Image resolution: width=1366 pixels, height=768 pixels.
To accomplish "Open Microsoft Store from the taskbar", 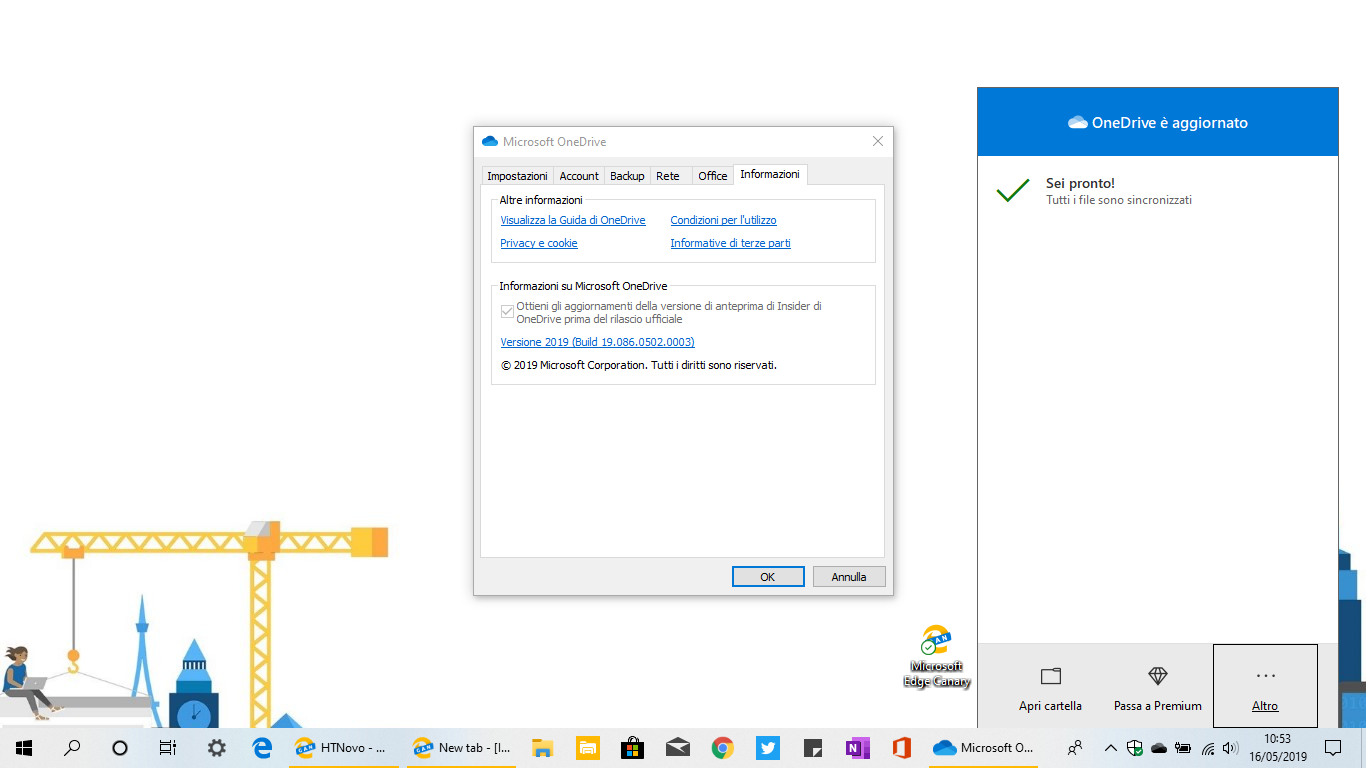I will (632, 747).
